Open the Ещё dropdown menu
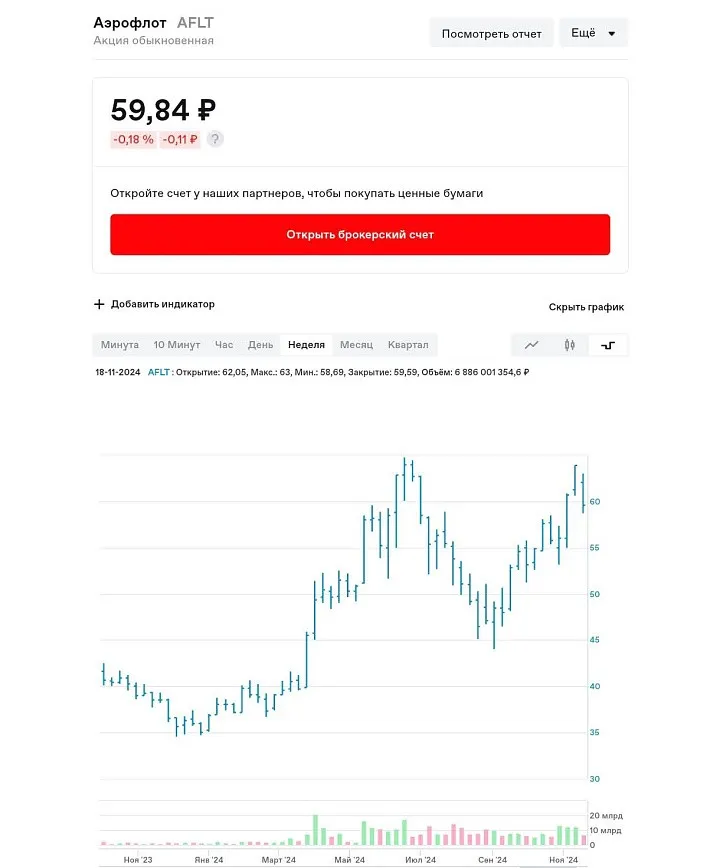Viewport: 720px width, 868px height. (x=593, y=33)
